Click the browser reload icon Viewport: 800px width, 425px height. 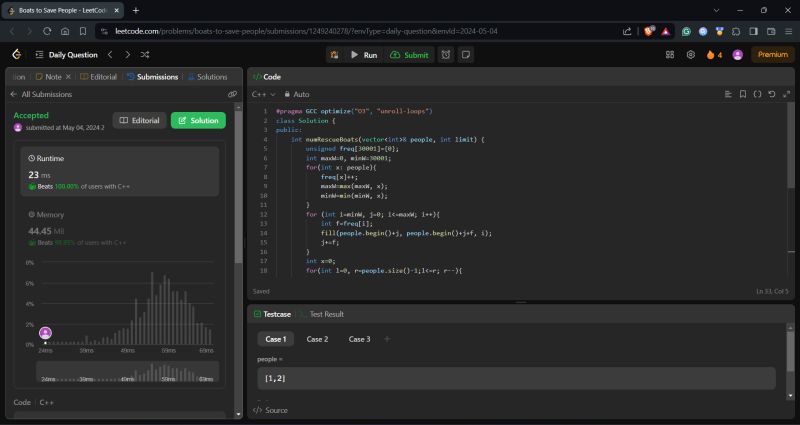pos(47,31)
